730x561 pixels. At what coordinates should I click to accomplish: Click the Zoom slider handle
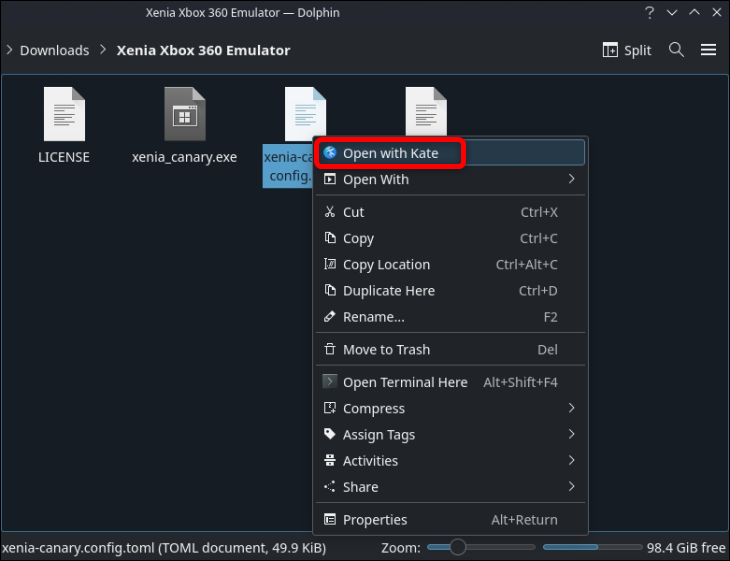458,547
